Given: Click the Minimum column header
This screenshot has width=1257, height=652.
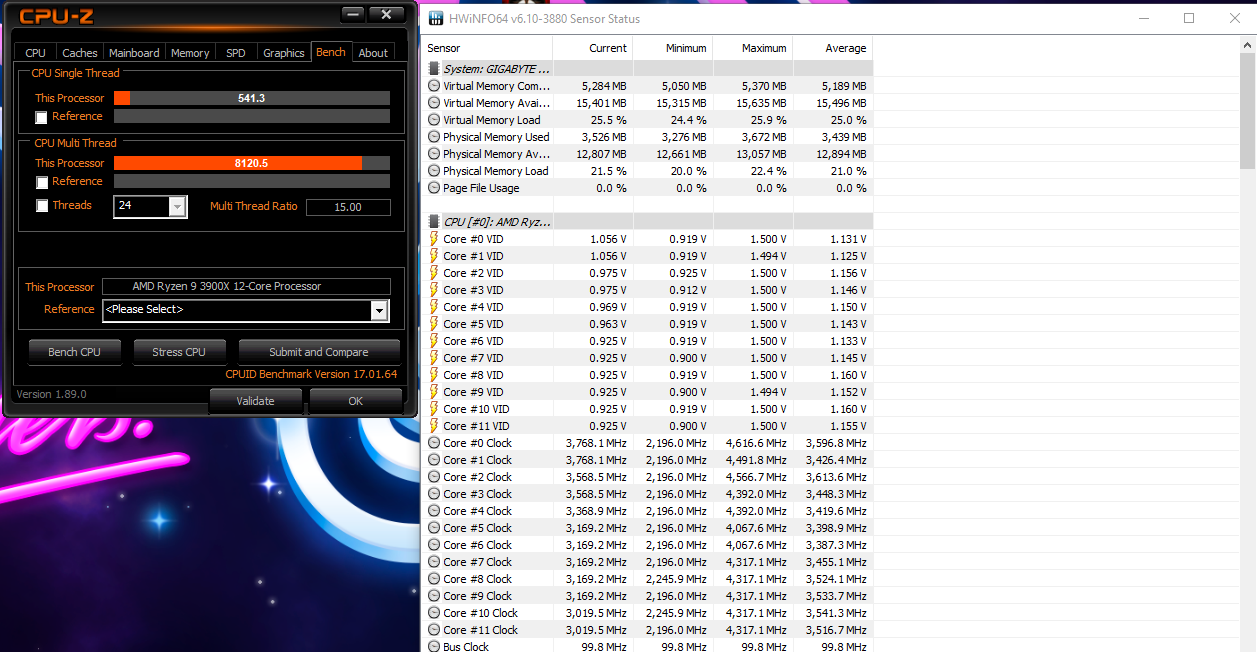Looking at the screenshot, I should 673,48.
